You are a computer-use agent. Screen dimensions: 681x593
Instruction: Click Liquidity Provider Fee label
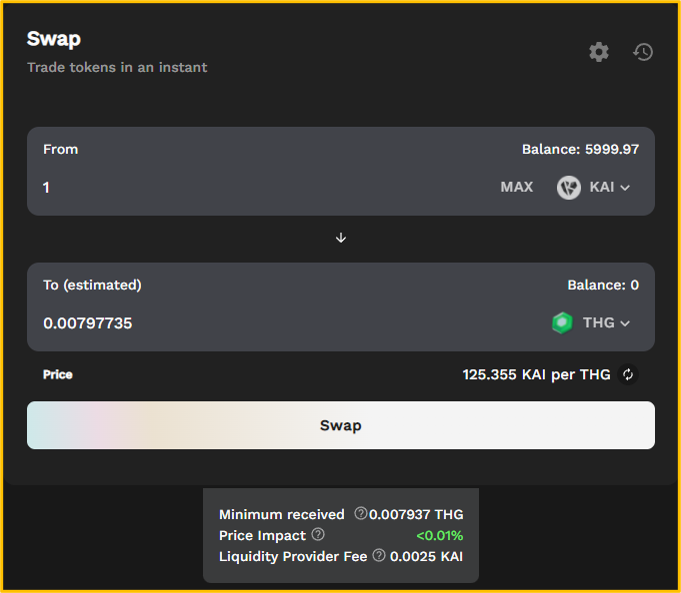click(293, 557)
